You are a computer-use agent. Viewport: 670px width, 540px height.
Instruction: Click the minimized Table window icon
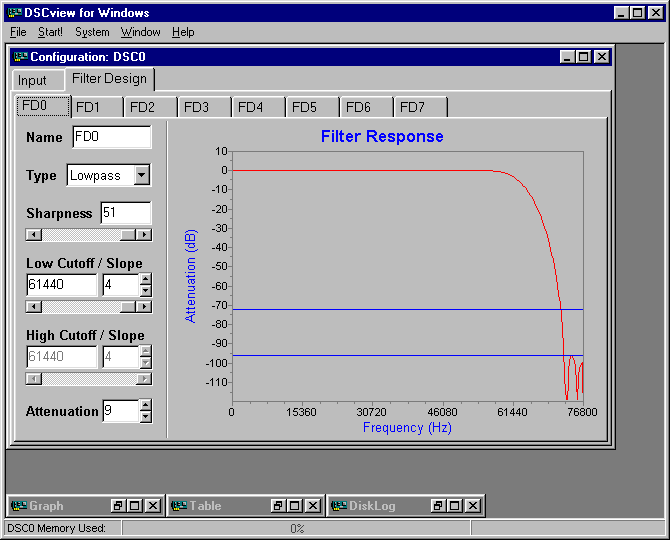[x=179, y=506]
